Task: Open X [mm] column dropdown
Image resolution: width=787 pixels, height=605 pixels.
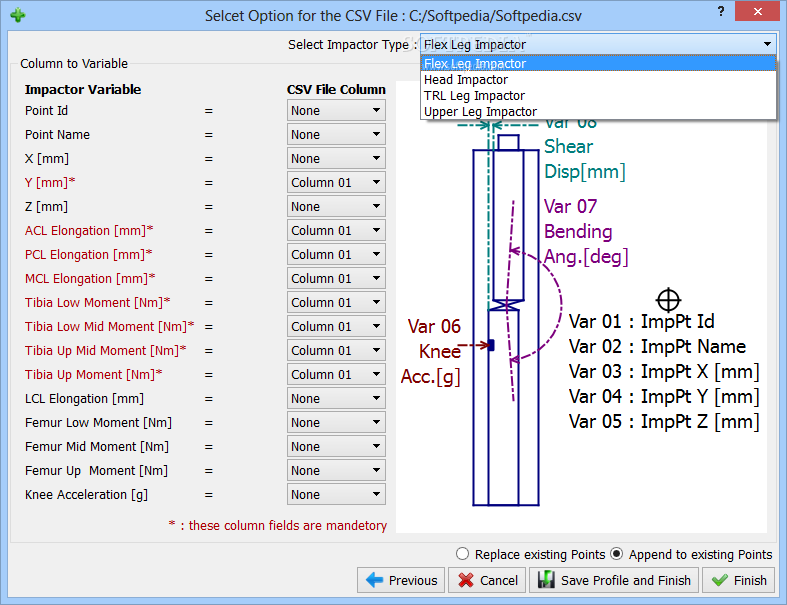Action: click(336, 159)
